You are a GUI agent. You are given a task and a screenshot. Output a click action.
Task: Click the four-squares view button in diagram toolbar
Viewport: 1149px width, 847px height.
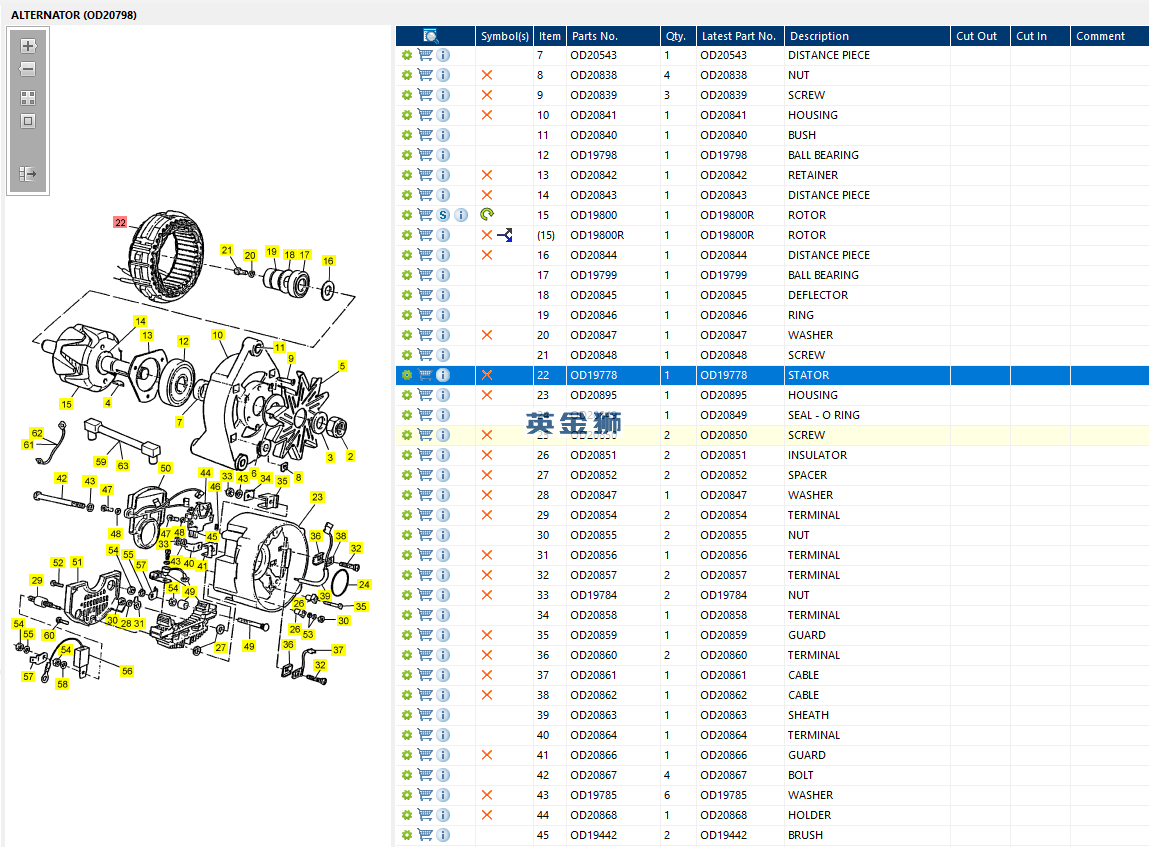point(28,98)
